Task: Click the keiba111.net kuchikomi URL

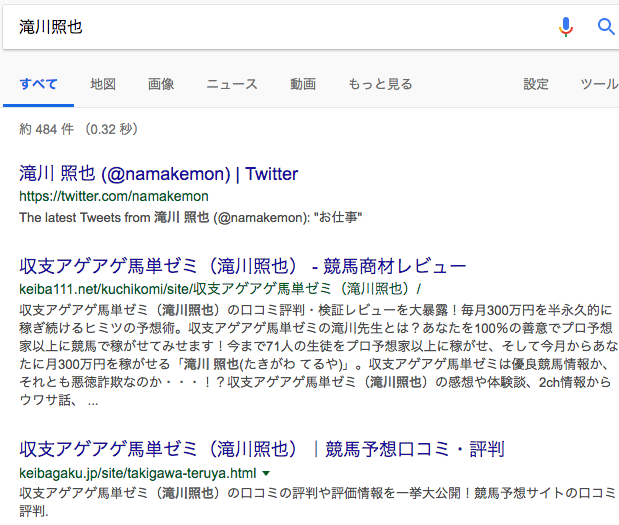Action: tap(220, 289)
